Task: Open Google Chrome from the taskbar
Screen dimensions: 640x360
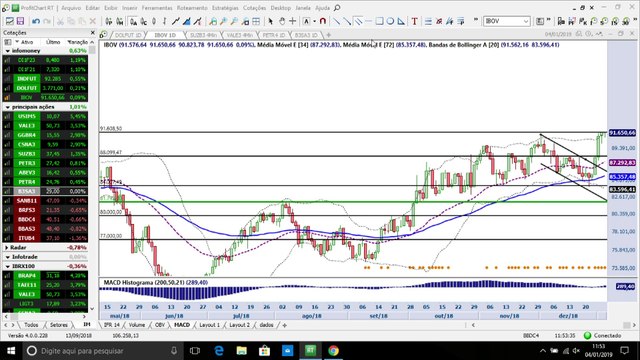Action: 333,351
